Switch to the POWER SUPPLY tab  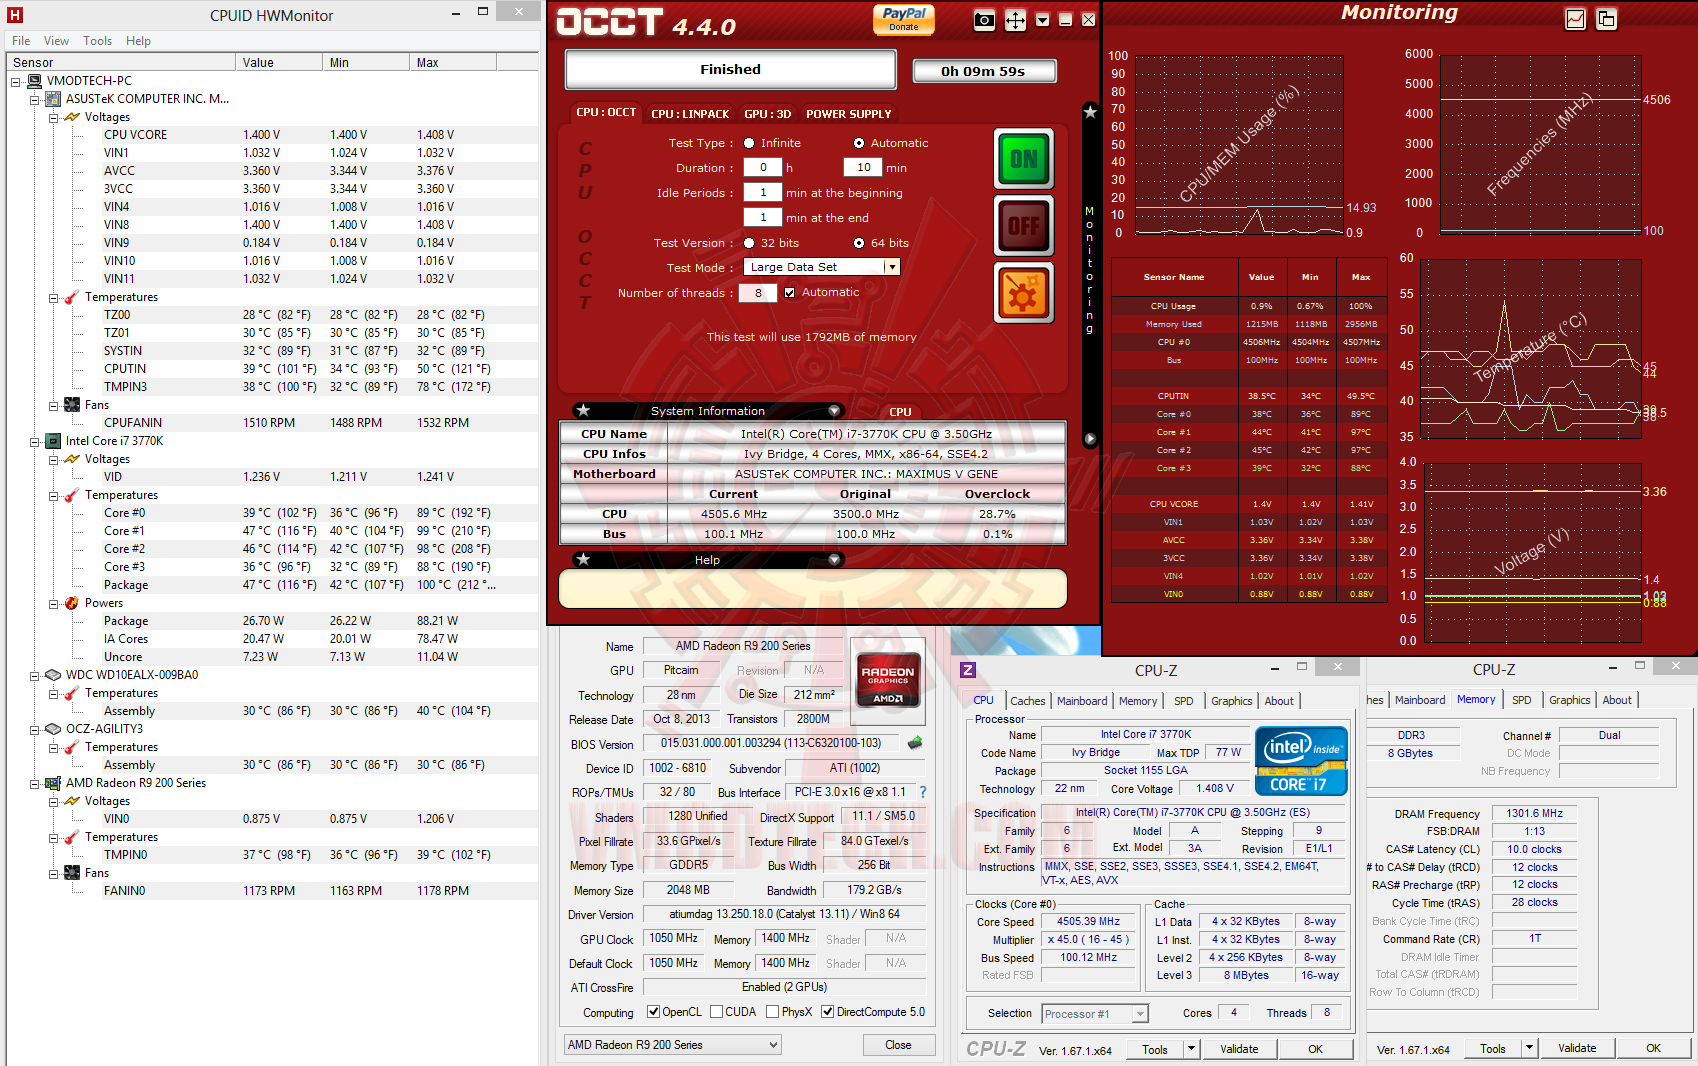pos(849,114)
